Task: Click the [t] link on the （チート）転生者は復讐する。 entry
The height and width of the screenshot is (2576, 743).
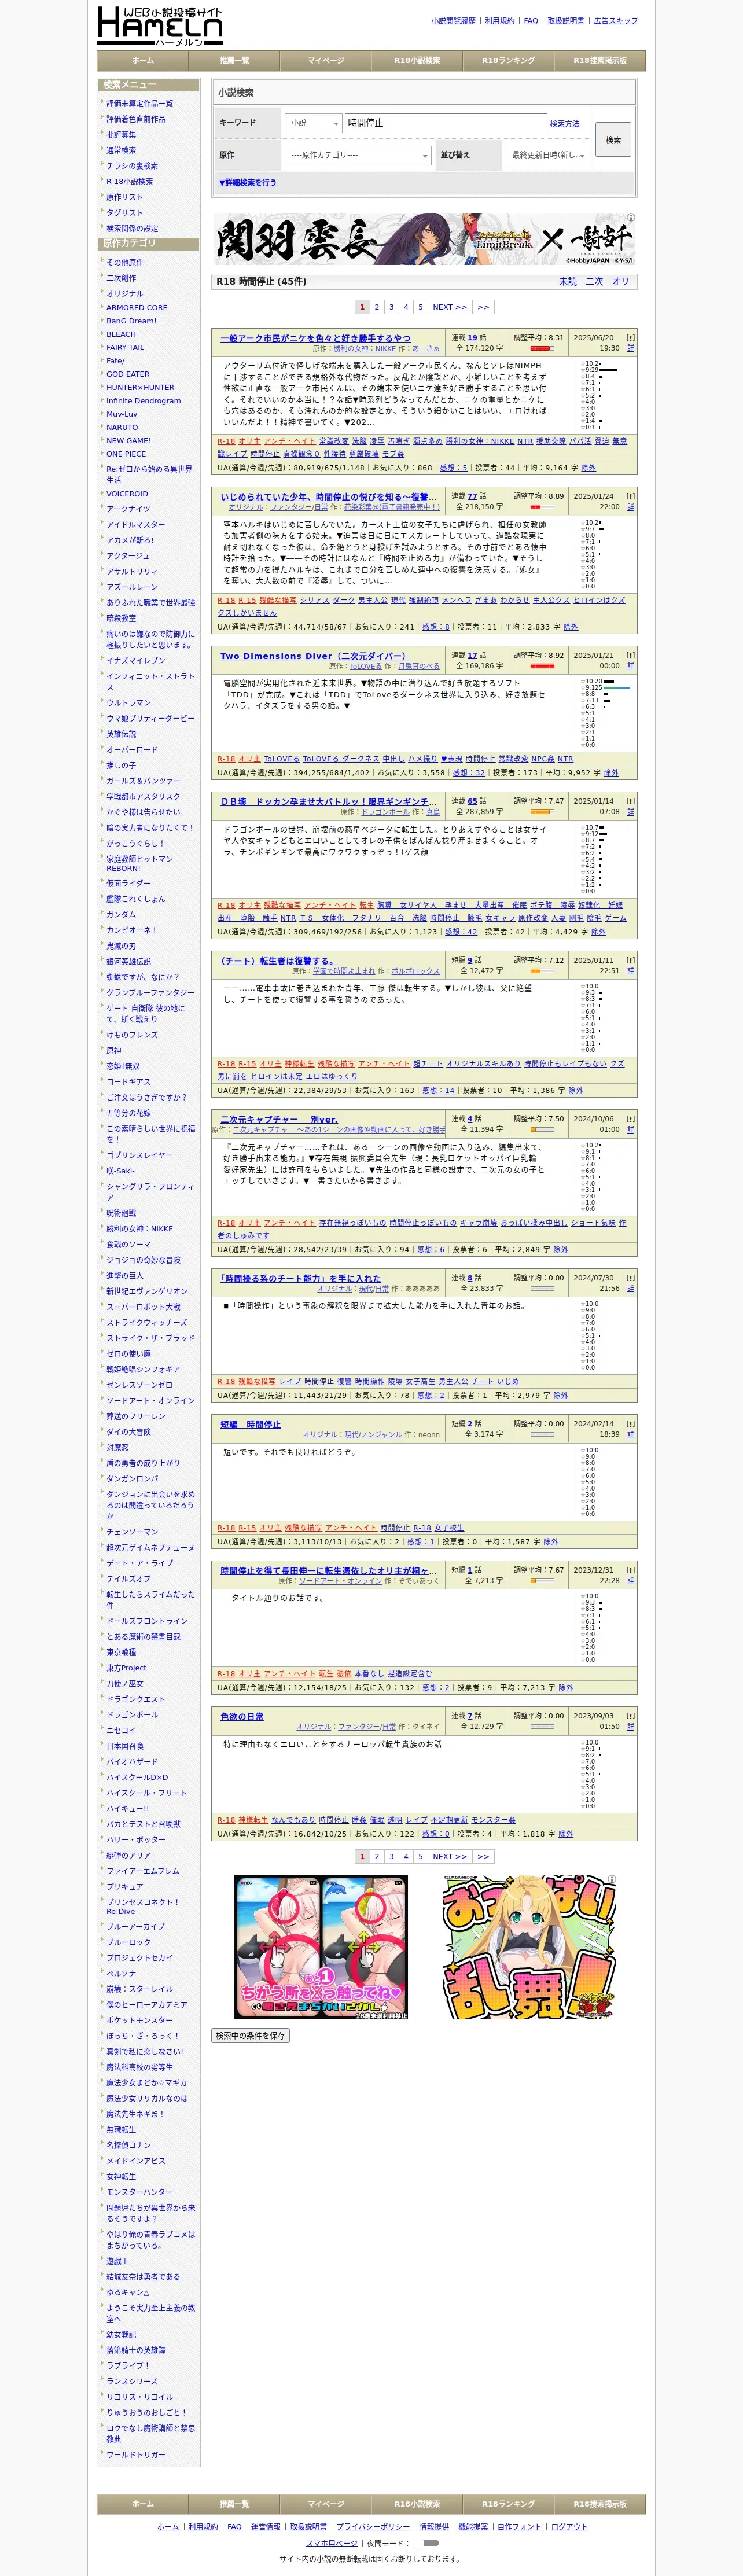Action: pyautogui.click(x=630, y=960)
